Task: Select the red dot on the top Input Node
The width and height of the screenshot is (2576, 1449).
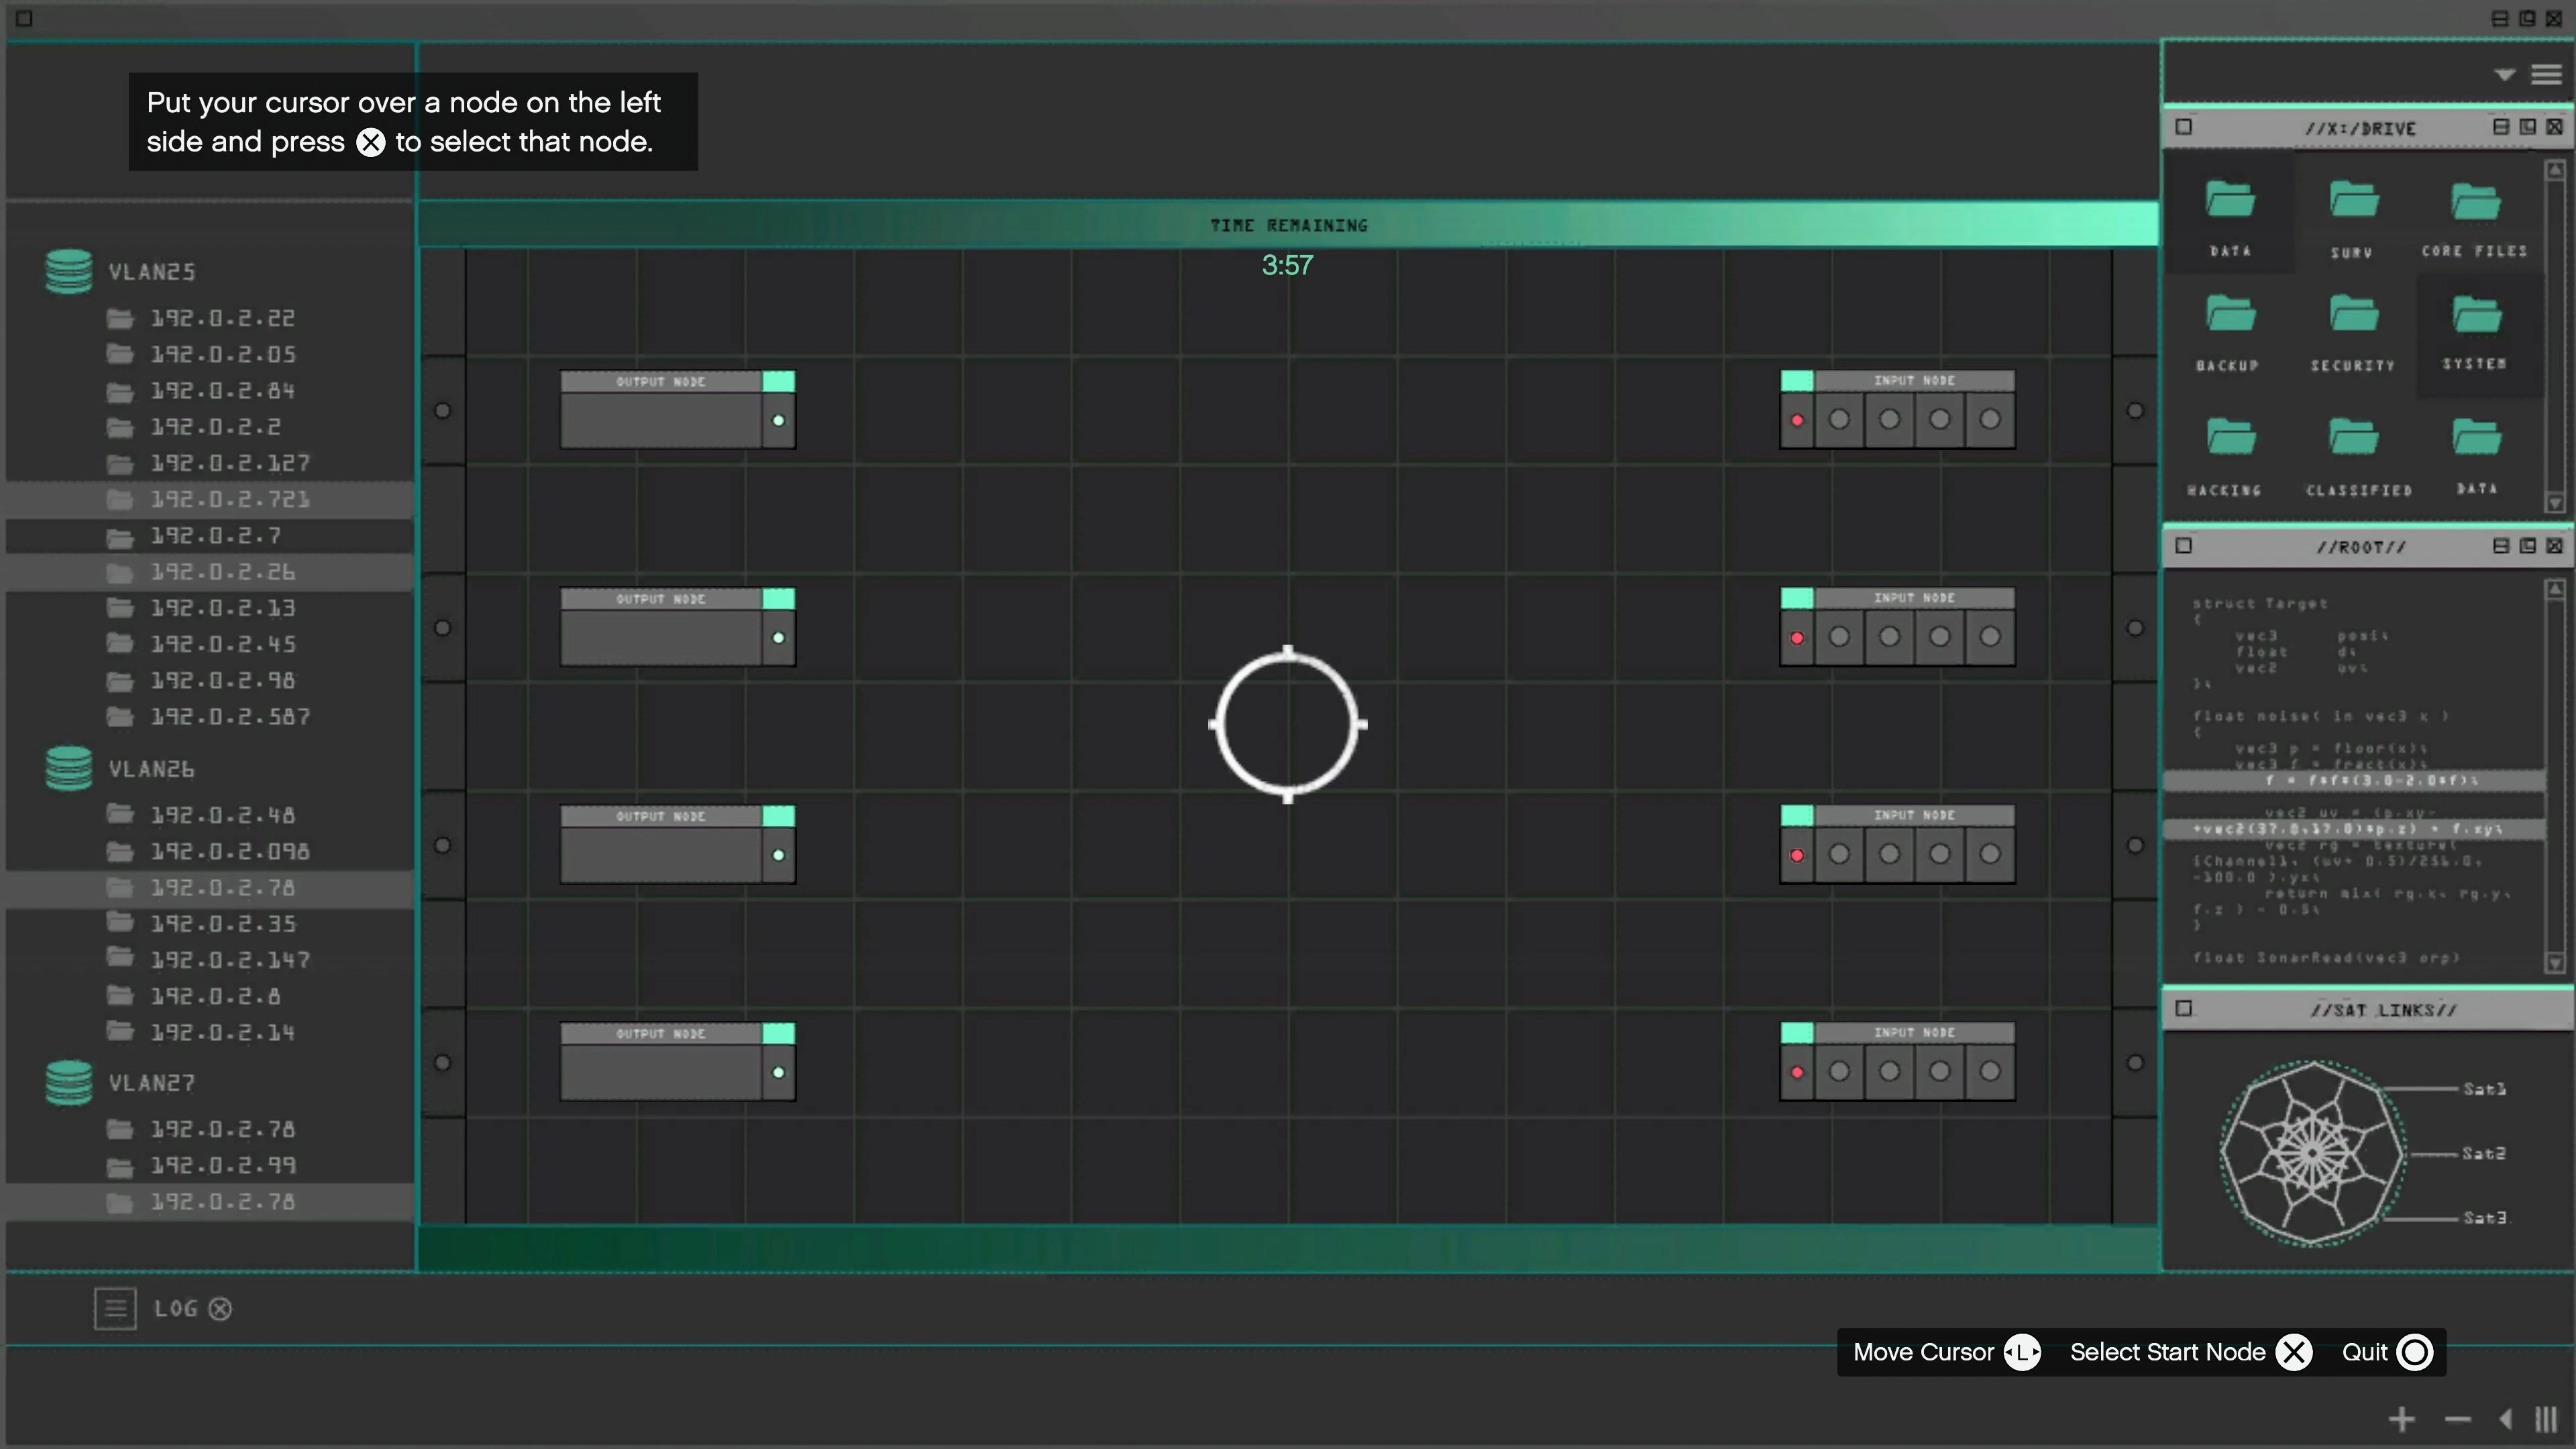Action: pos(1797,421)
